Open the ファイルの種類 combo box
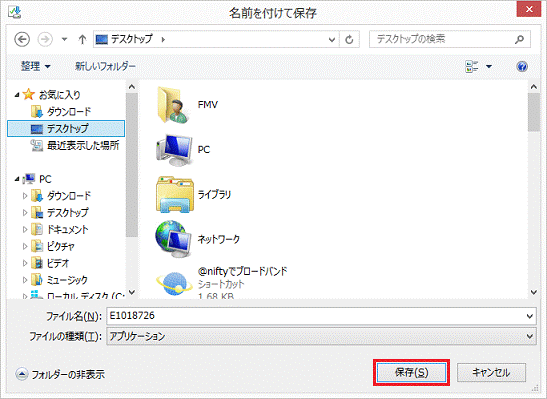The width and height of the screenshot is (547, 399). click(321, 336)
